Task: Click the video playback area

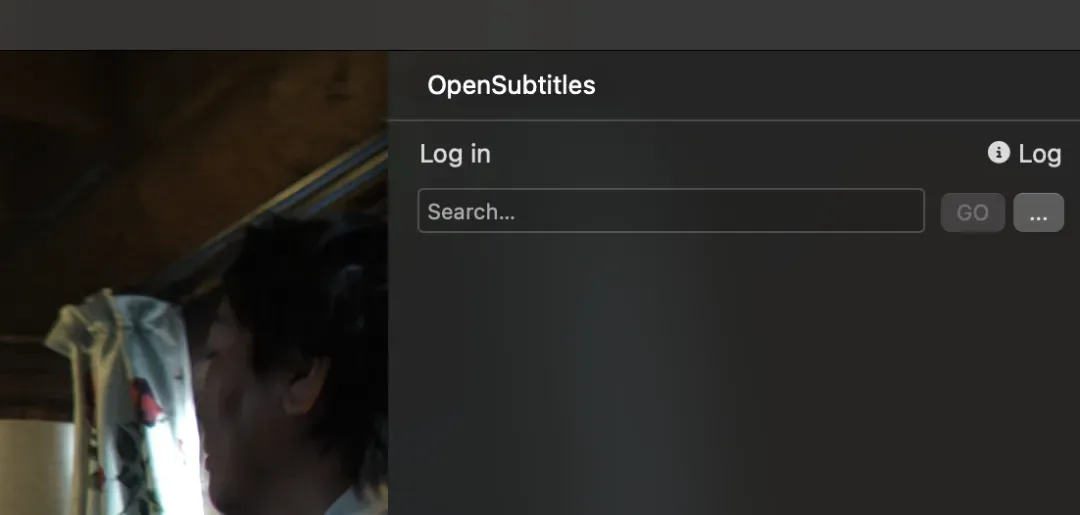Action: 194,282
